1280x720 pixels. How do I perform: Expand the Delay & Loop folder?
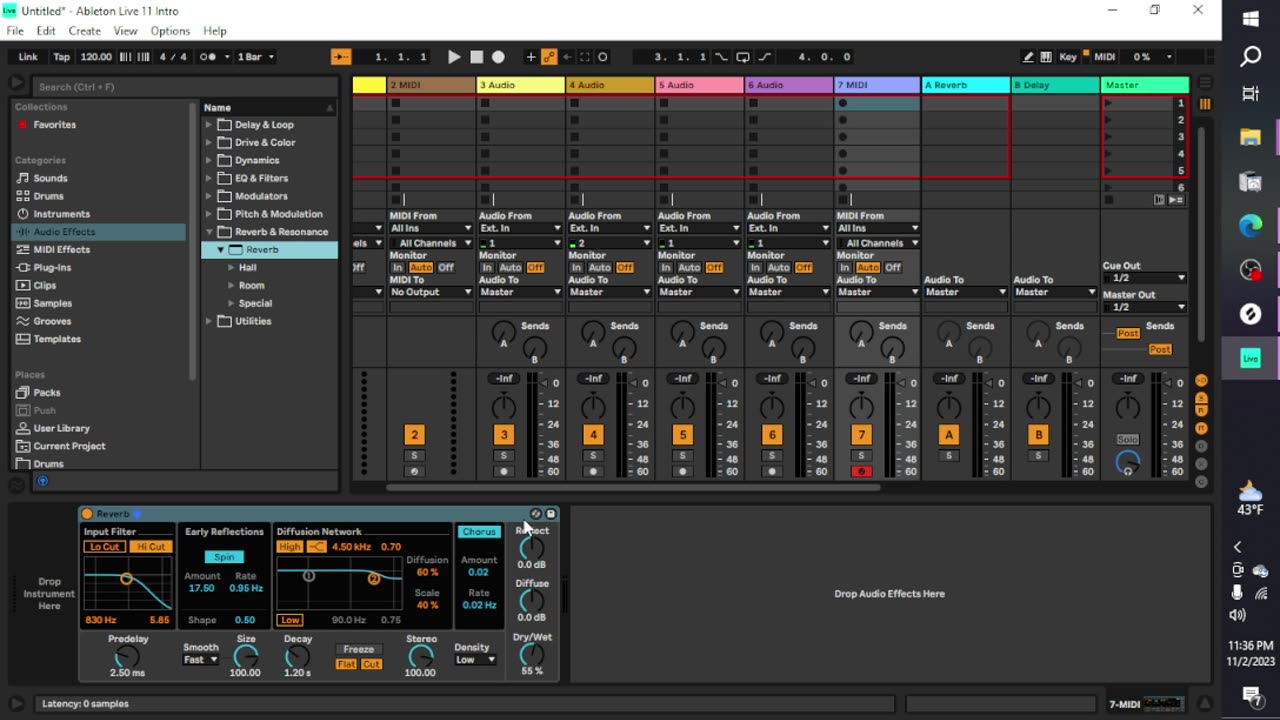[x=210, y=125]
